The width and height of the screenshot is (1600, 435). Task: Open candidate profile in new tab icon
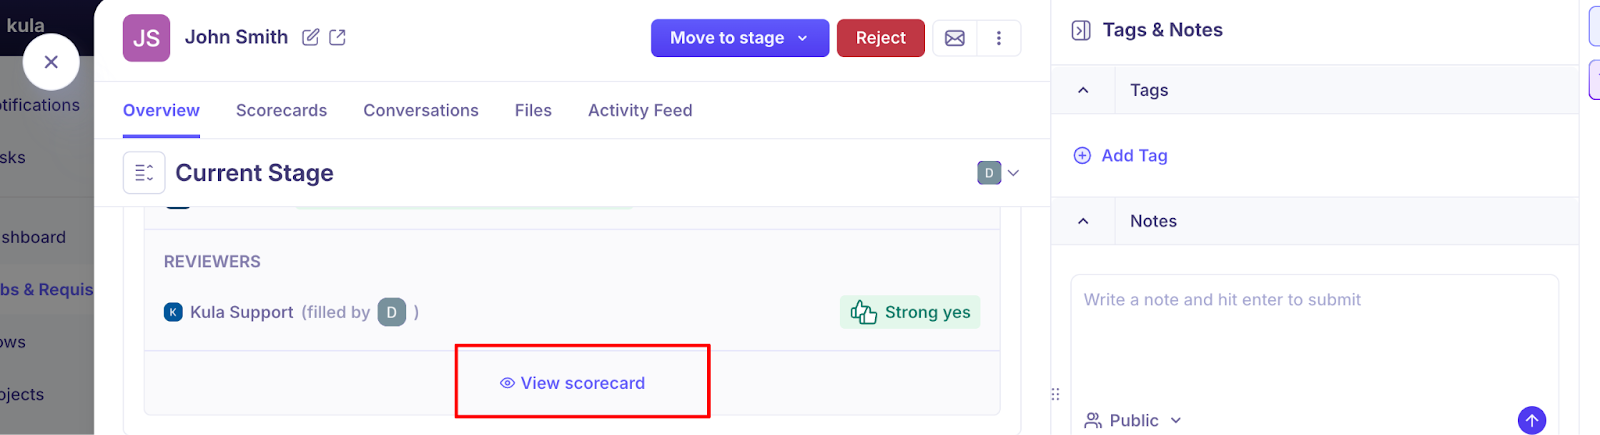338,37
